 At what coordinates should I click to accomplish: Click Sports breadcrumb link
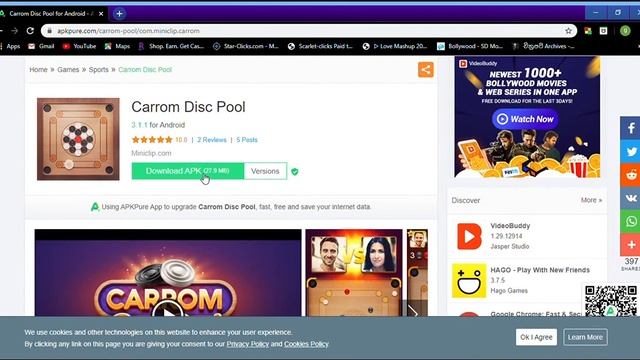pyautogui.click(x=99, y=70)
